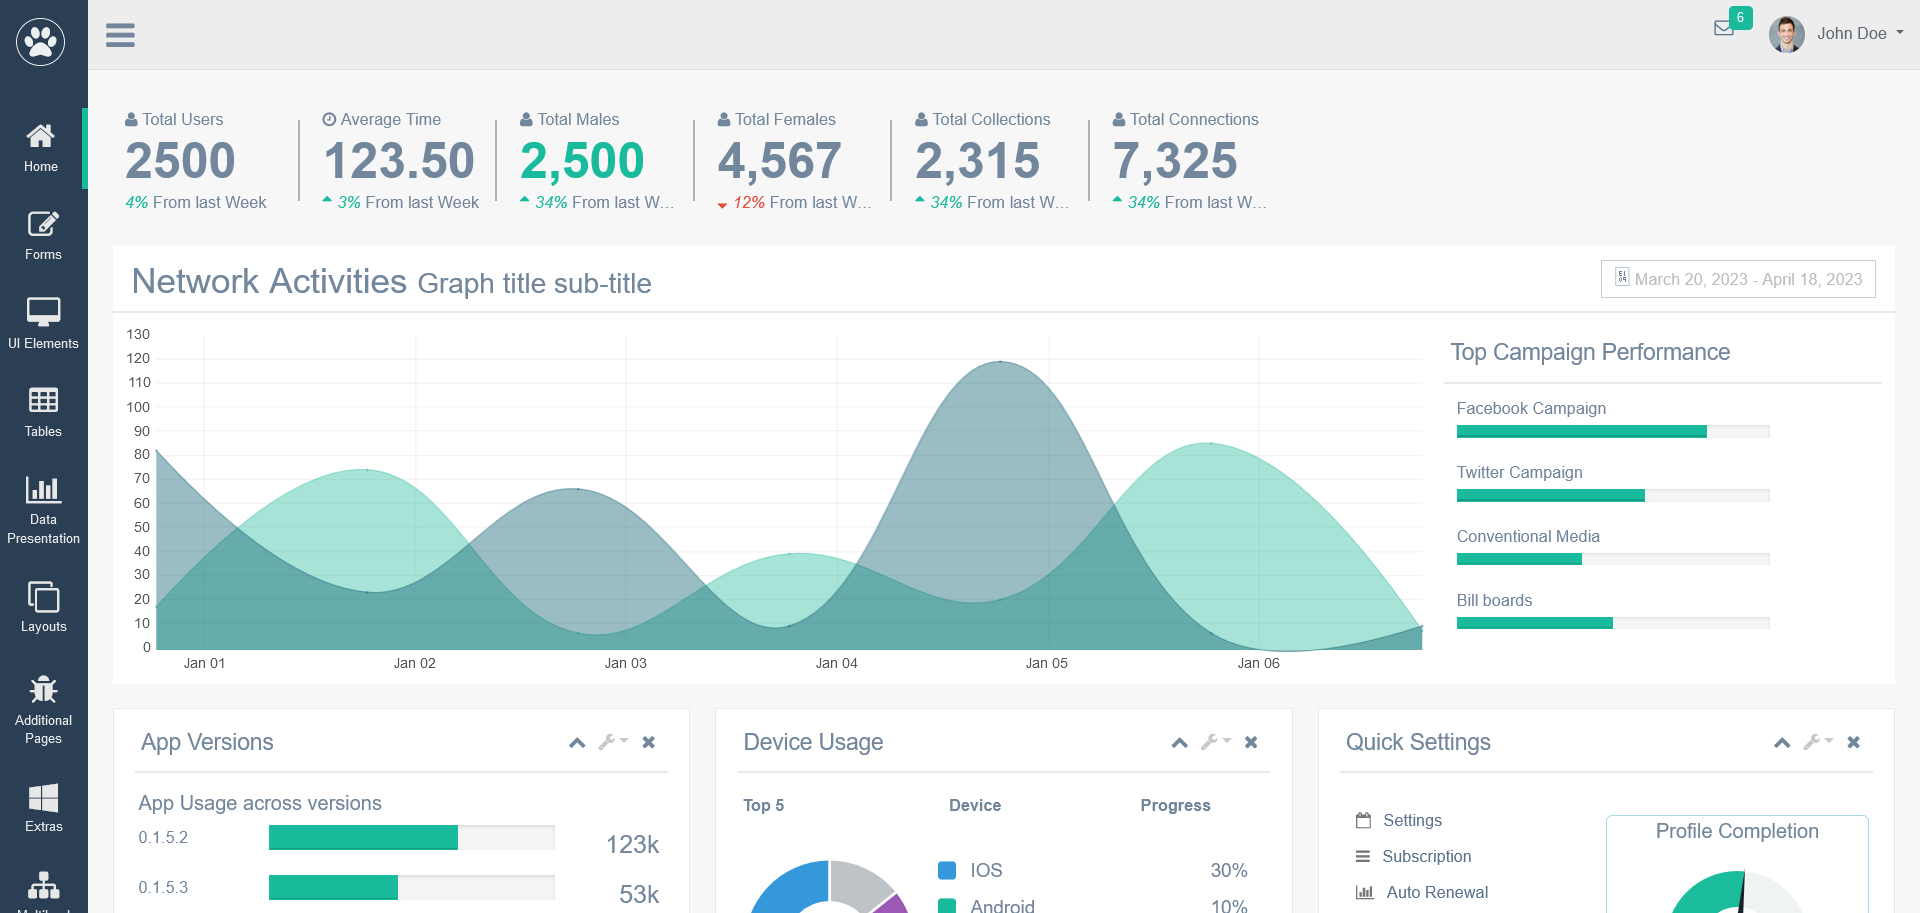Collapse the Quick Settings panel
The image size is (1920, 913).
pos(1782,743)
